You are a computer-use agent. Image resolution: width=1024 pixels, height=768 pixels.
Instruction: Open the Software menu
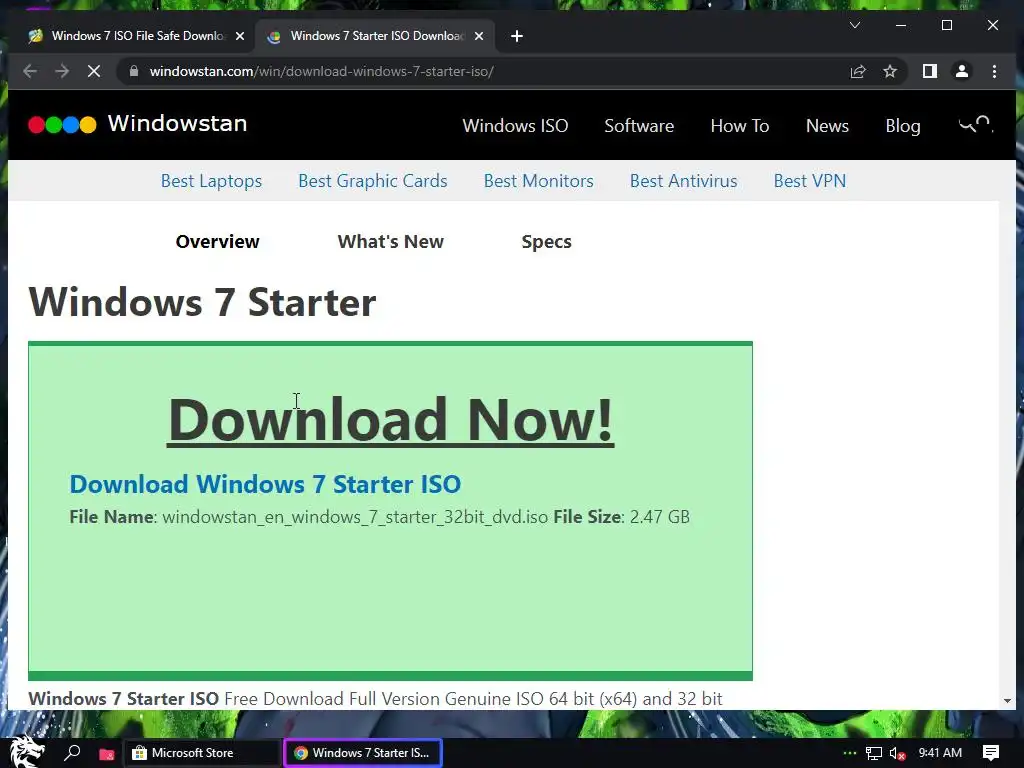639,125
